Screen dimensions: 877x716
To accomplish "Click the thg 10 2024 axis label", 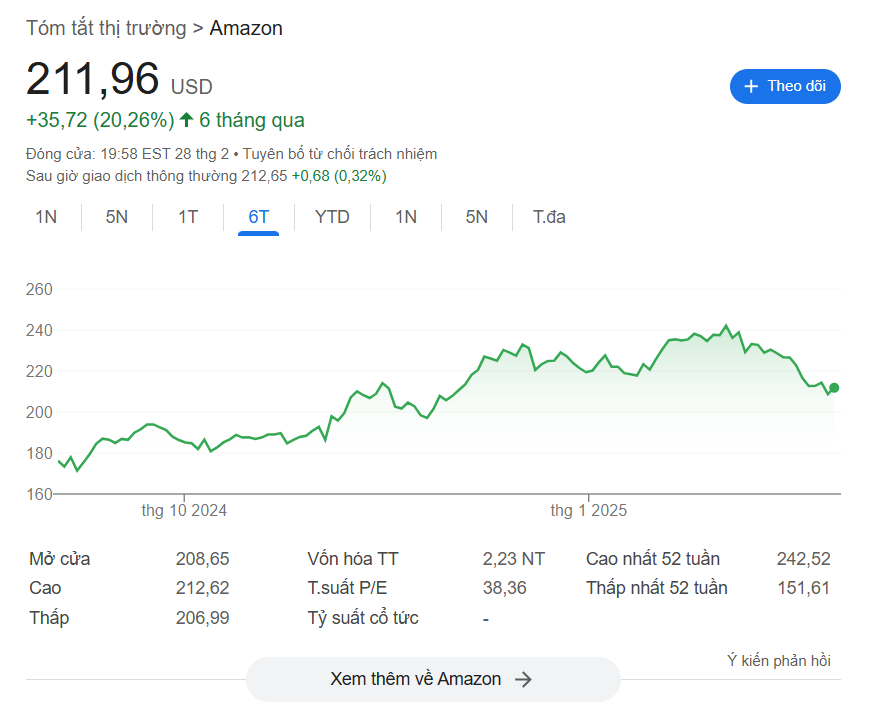I will 184,510.
